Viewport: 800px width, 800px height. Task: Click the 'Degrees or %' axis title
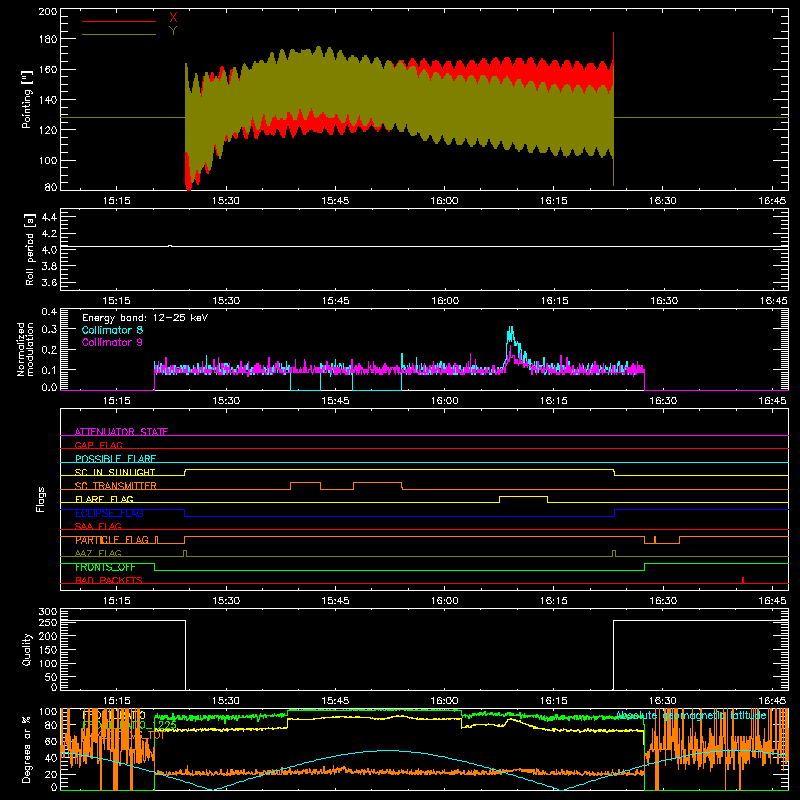point(27,749)
